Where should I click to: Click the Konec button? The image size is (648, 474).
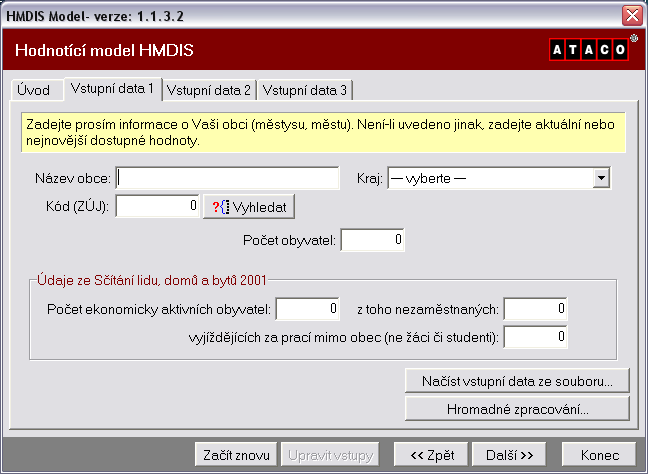click(599, 455)
